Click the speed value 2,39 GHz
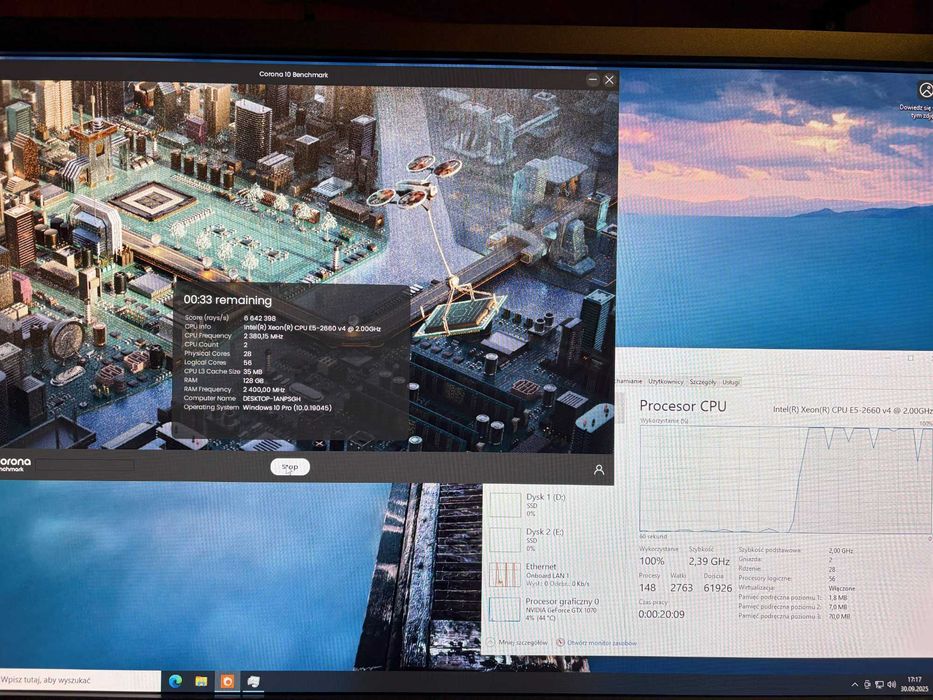Screen dimensions: 933x700 [x=709, y=561]
